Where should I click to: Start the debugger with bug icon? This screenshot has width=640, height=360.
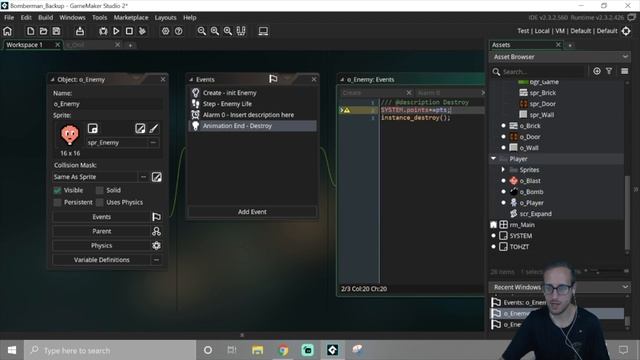coord(103,31)
